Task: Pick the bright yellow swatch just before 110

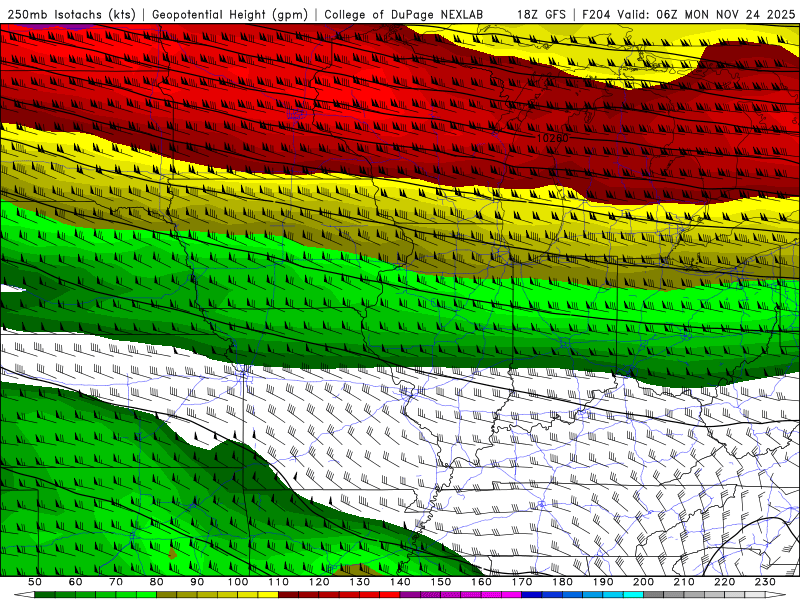Action: point(268,594)
